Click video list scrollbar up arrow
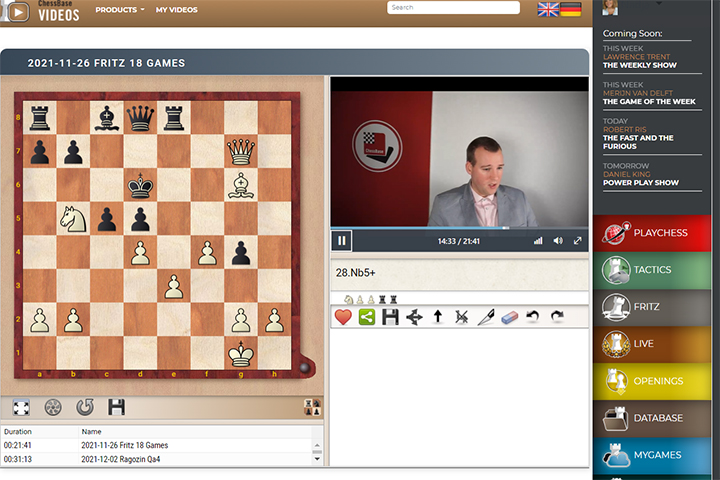 click(x=317, y=446)
